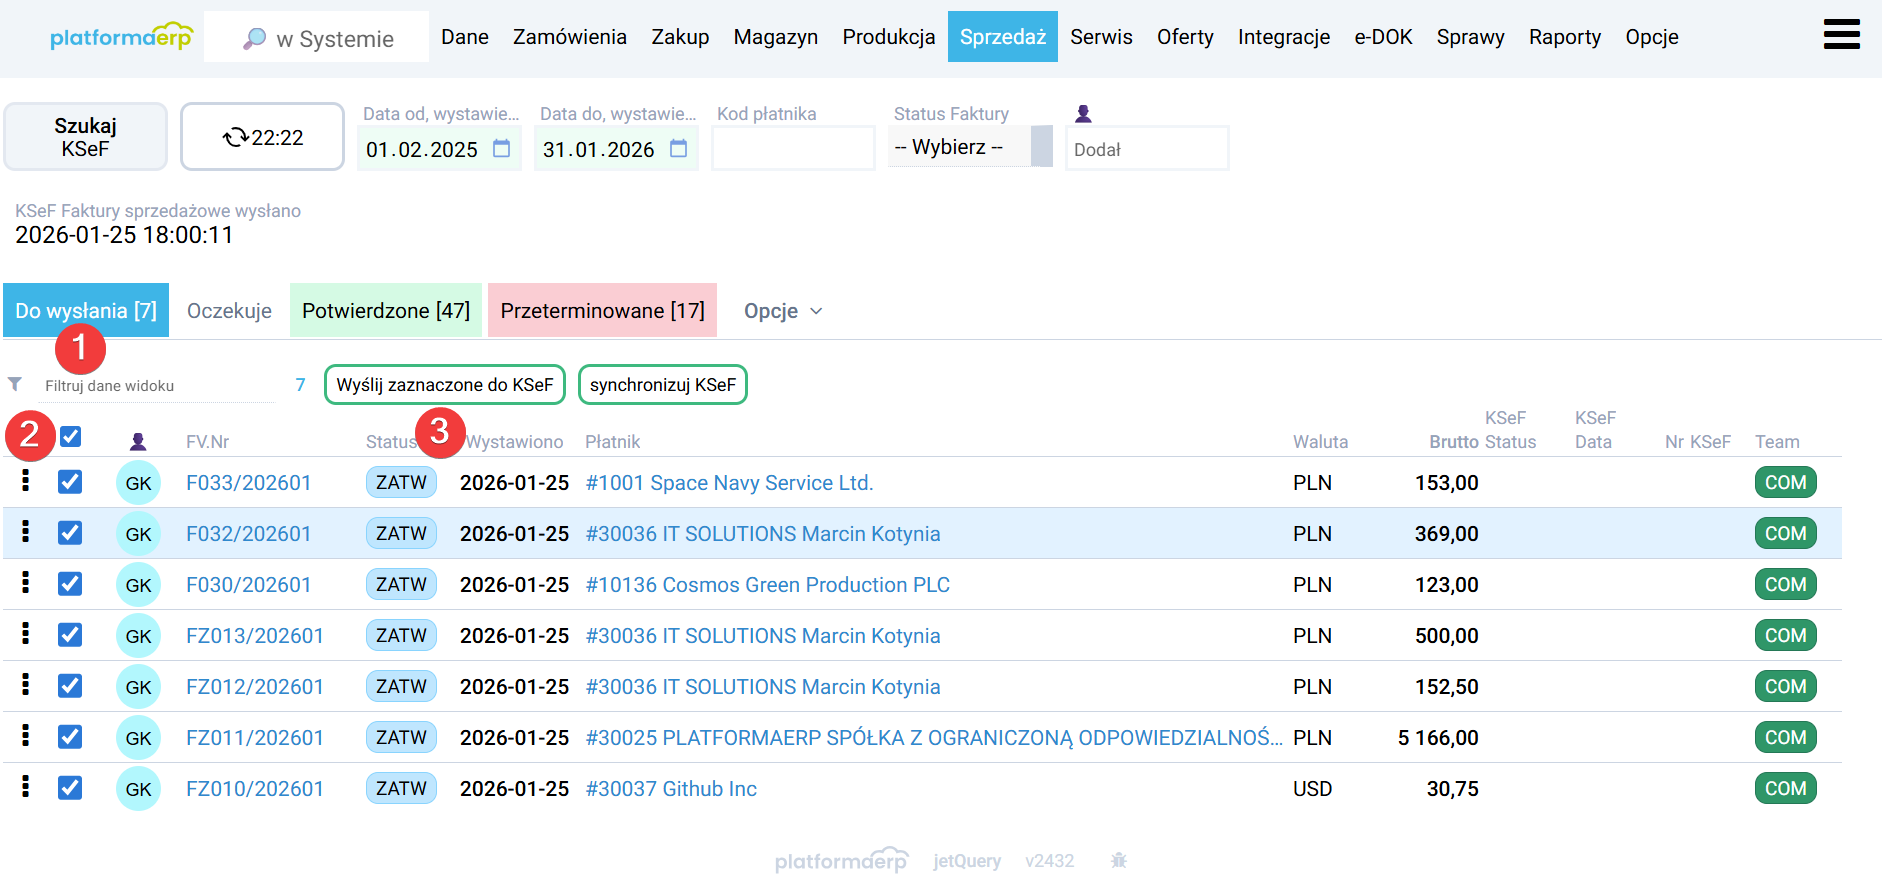
Task: Switch to Przeterminowane [17] tab
Action: click(602, 310)
